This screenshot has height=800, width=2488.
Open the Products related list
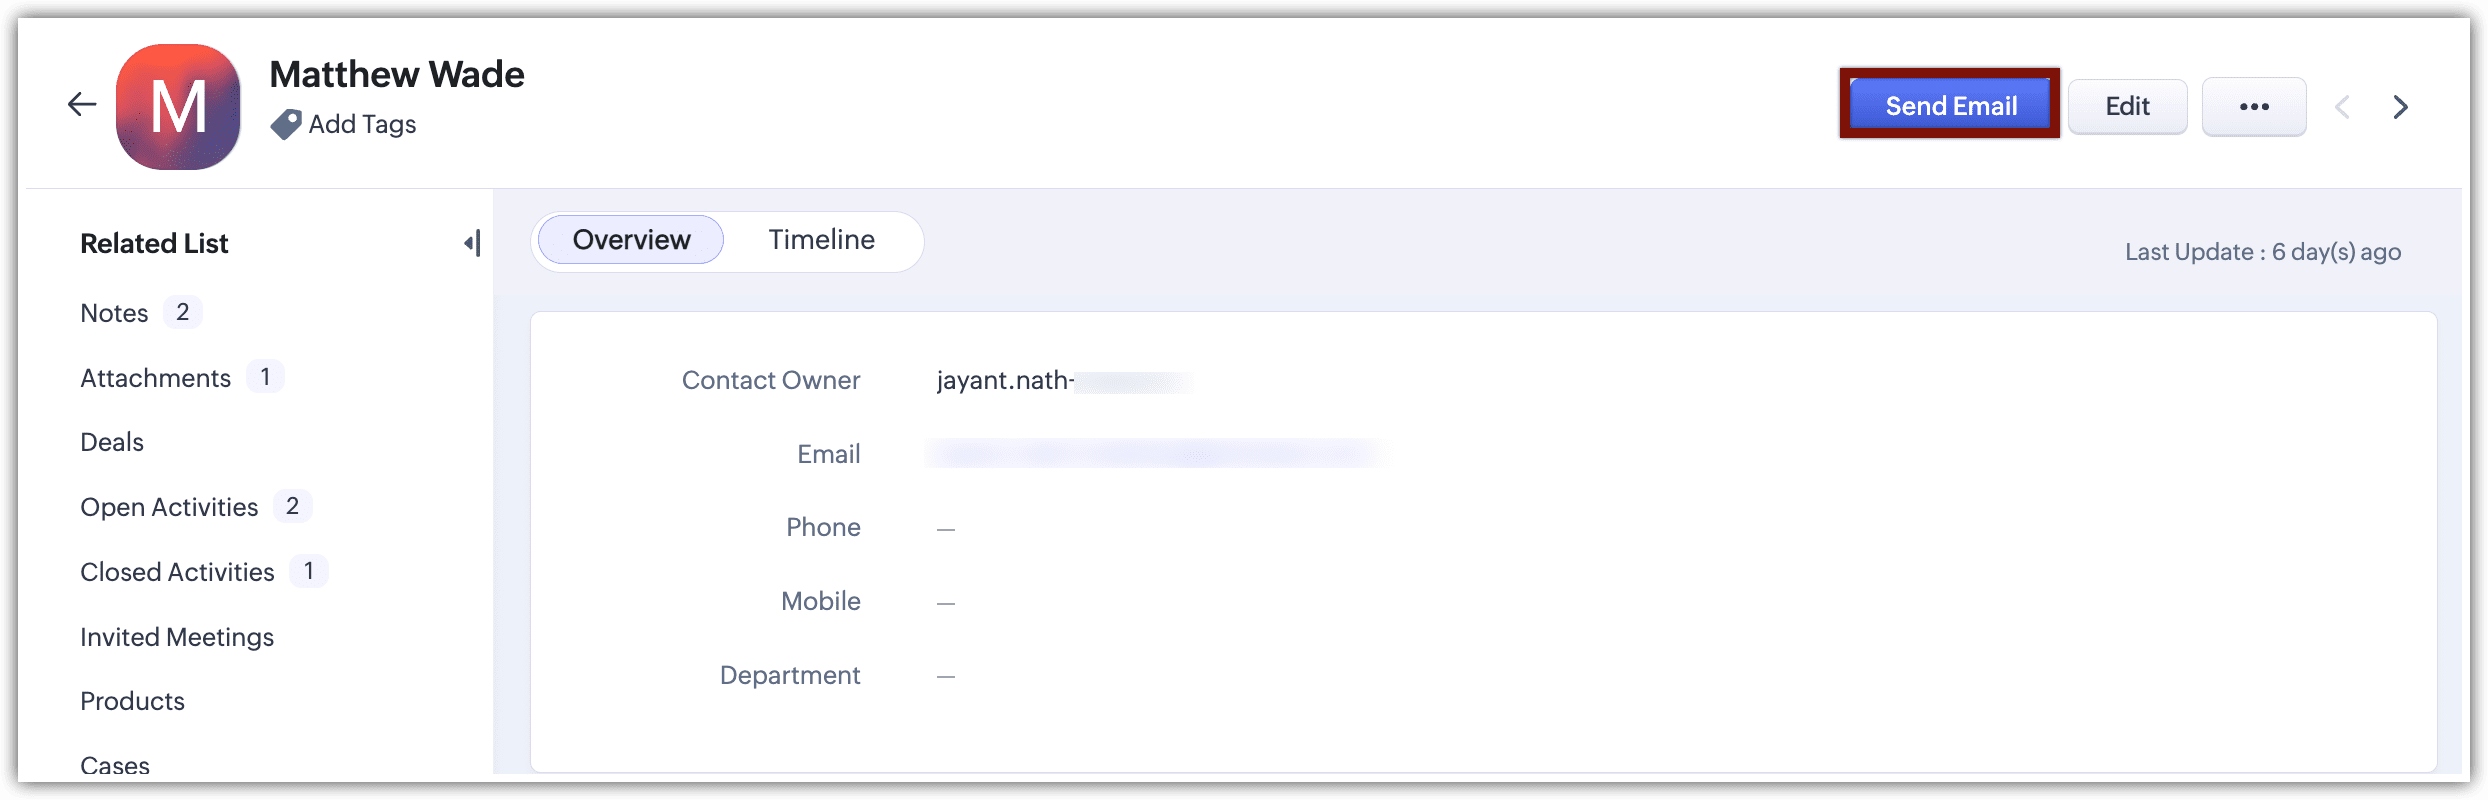[x=132, y=701]
